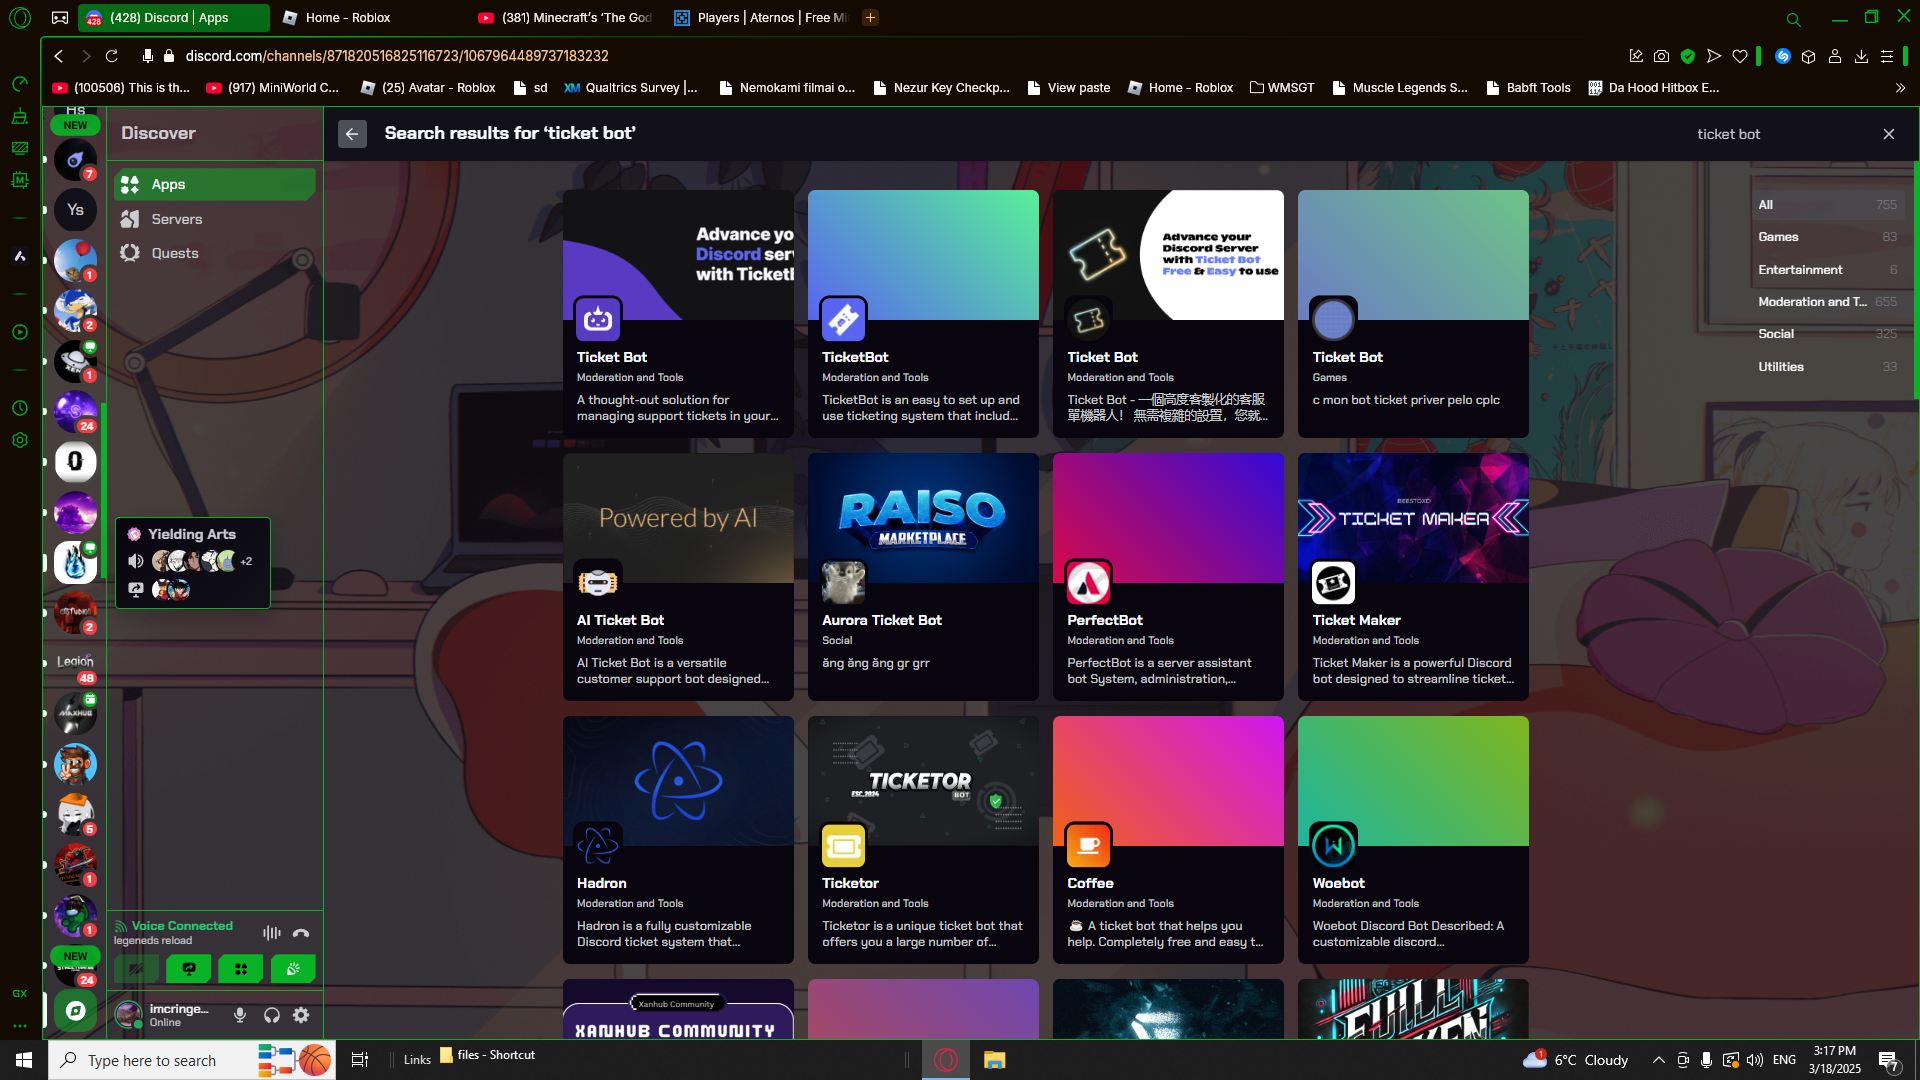This screenshot has width=1920, height=1080.
Task: Go back with search results arrow
Action: pos(352,134)
